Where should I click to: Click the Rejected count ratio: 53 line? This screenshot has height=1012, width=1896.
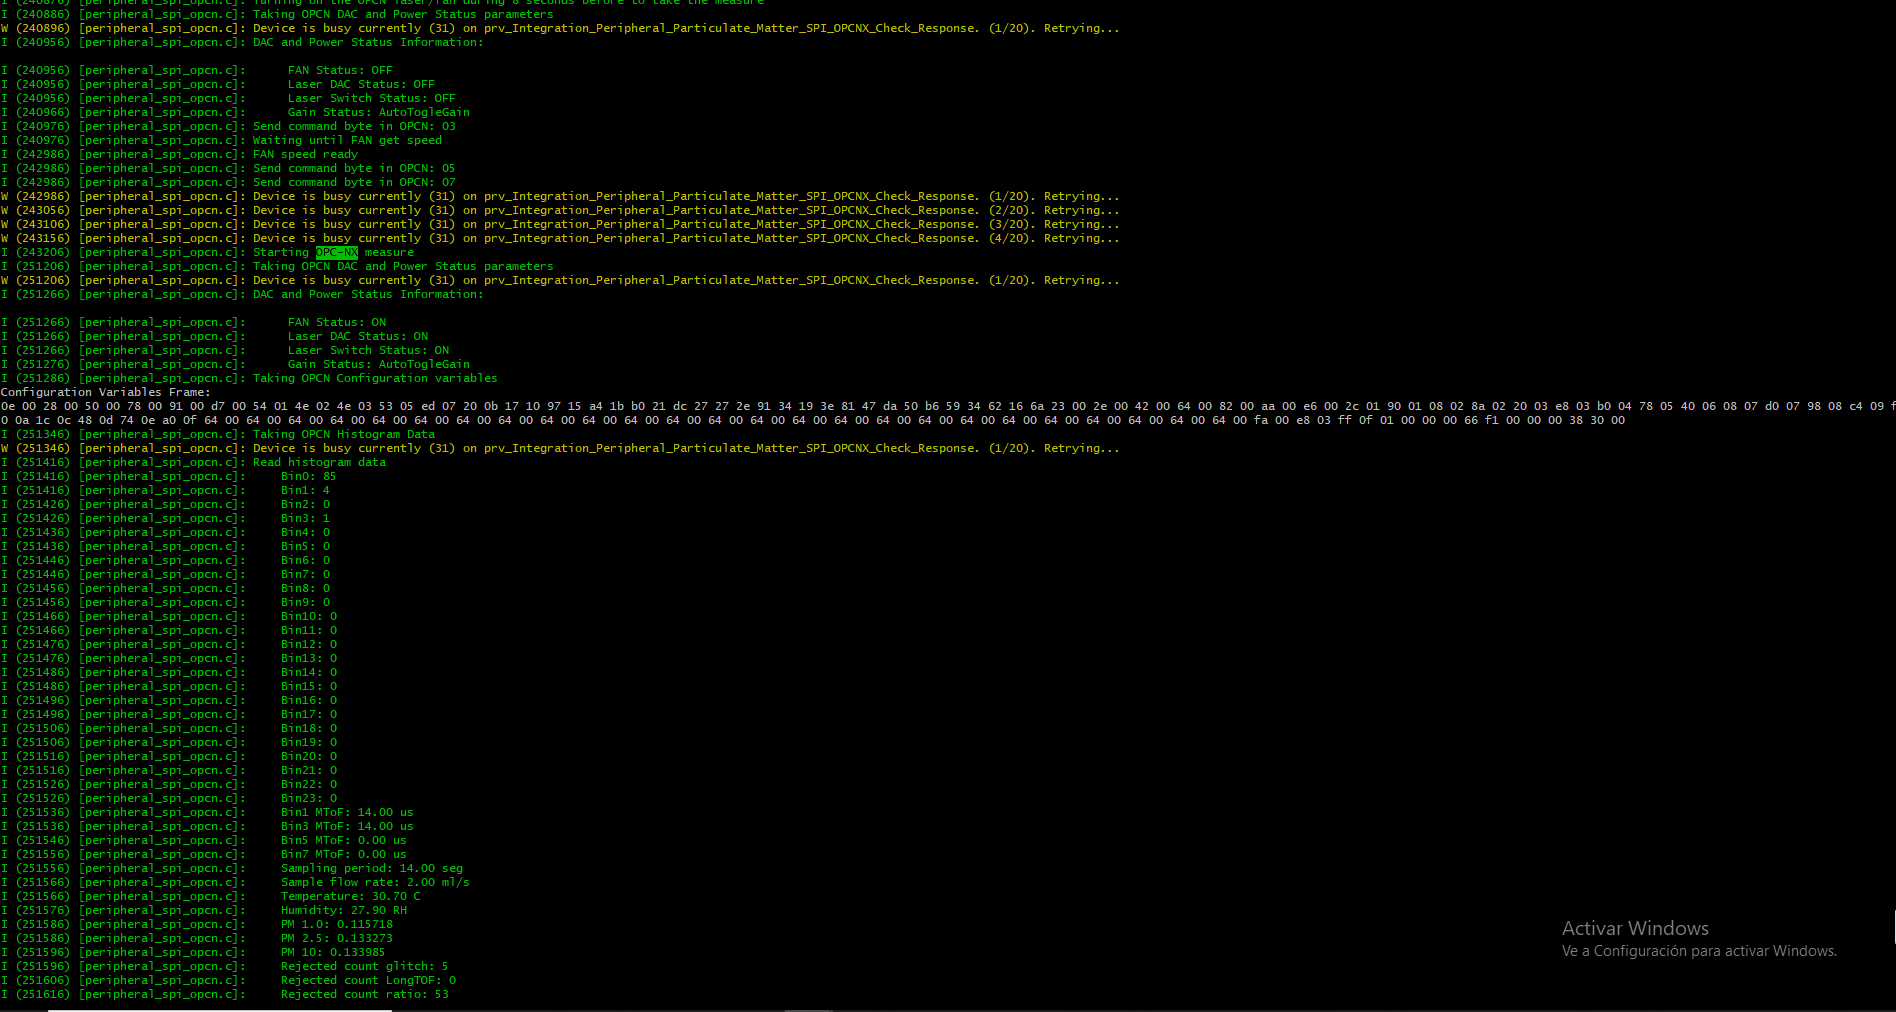coord(365,994)
